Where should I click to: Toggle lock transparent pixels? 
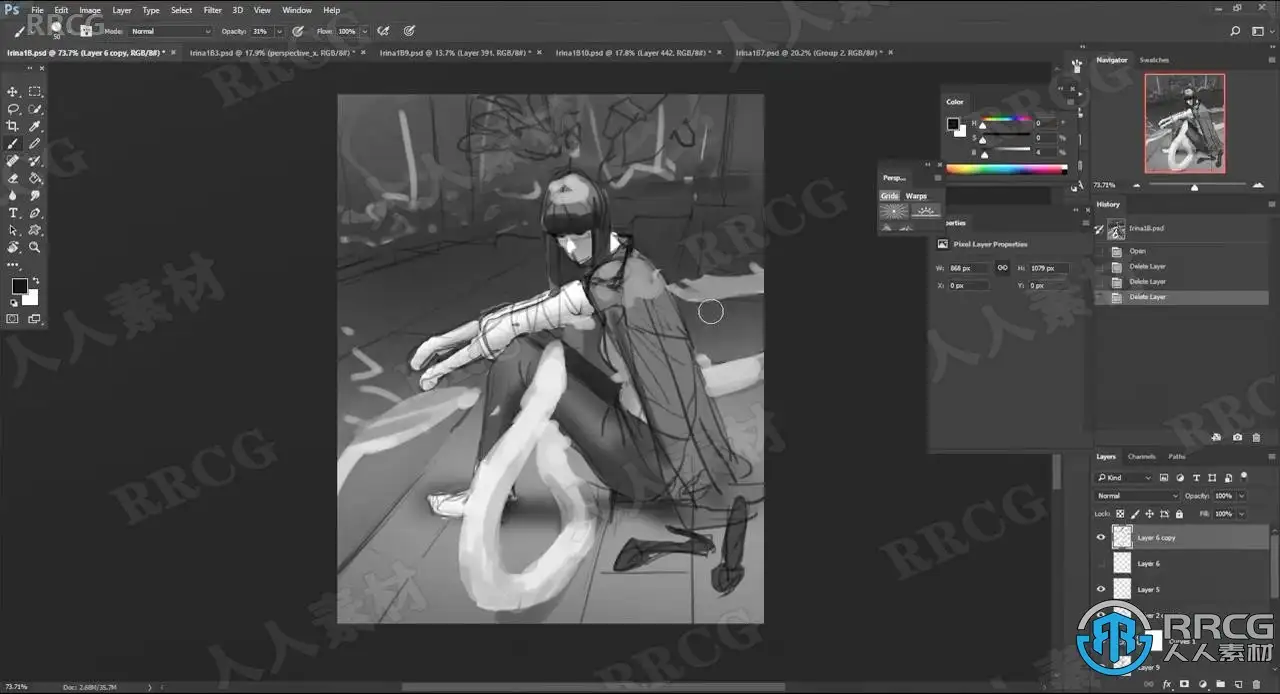click(x=1120, y=514)
